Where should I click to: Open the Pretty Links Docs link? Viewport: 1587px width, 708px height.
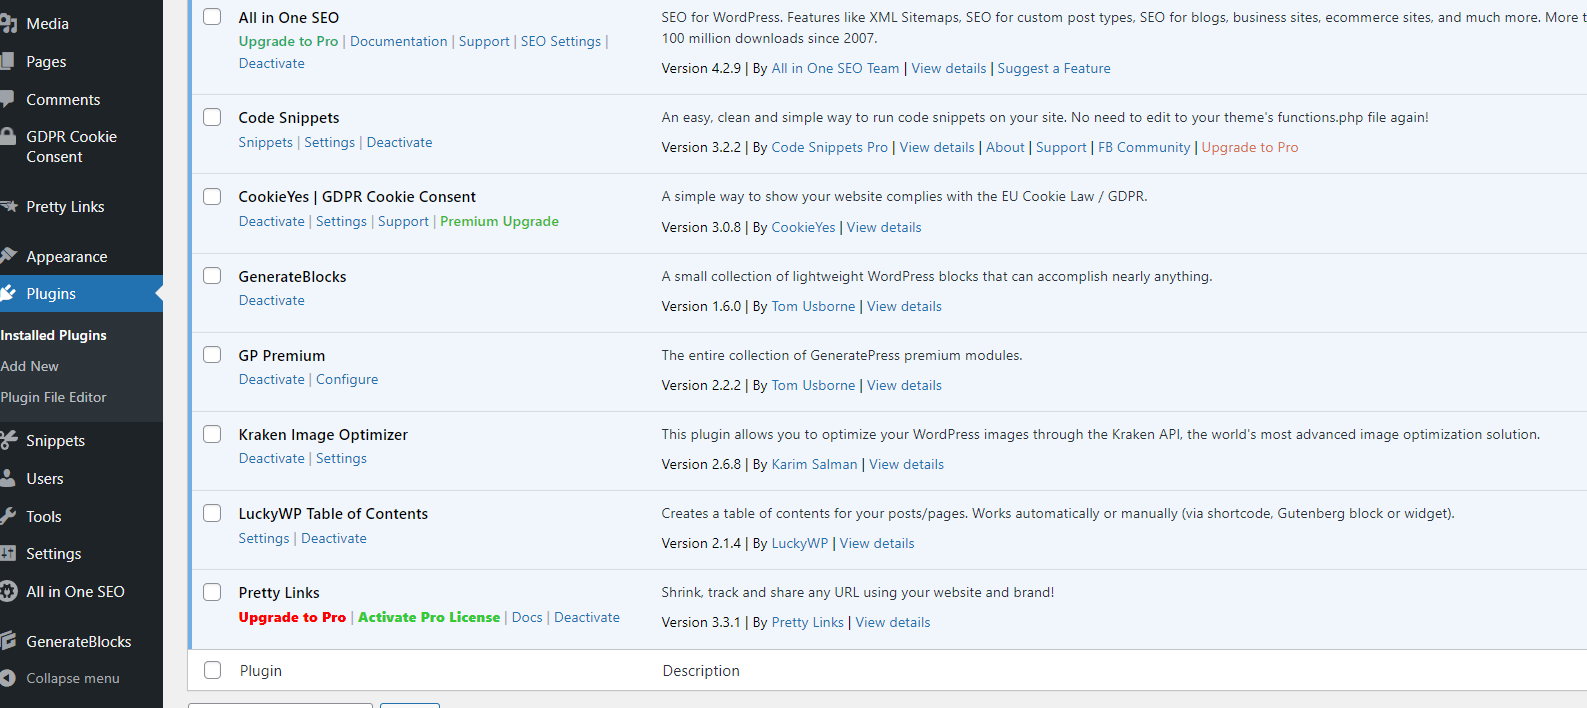[x=527, y=617]
